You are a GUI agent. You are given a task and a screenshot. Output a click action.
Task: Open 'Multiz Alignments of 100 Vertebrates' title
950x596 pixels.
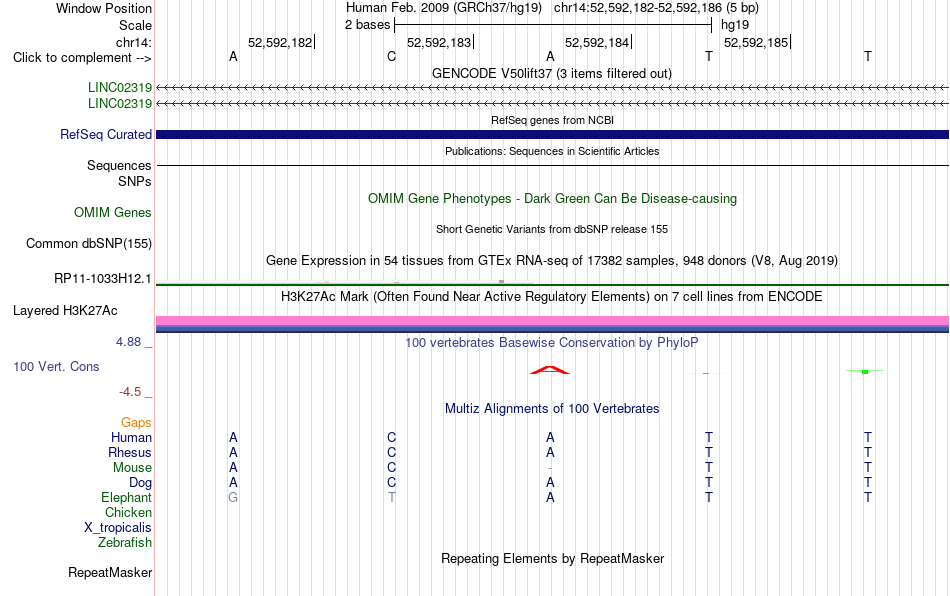pos(552,408)
